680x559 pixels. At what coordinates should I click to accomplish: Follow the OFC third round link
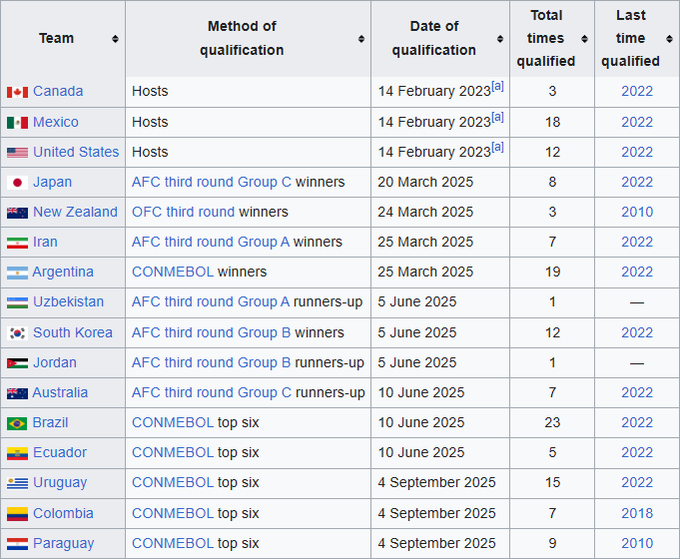coord(183,212)
